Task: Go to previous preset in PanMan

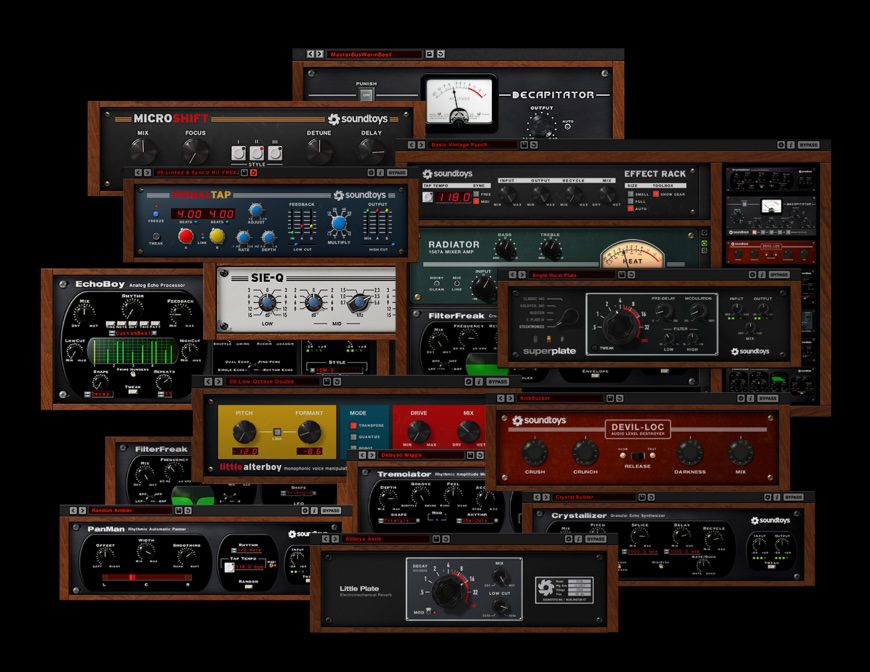Action: point(73,511)
